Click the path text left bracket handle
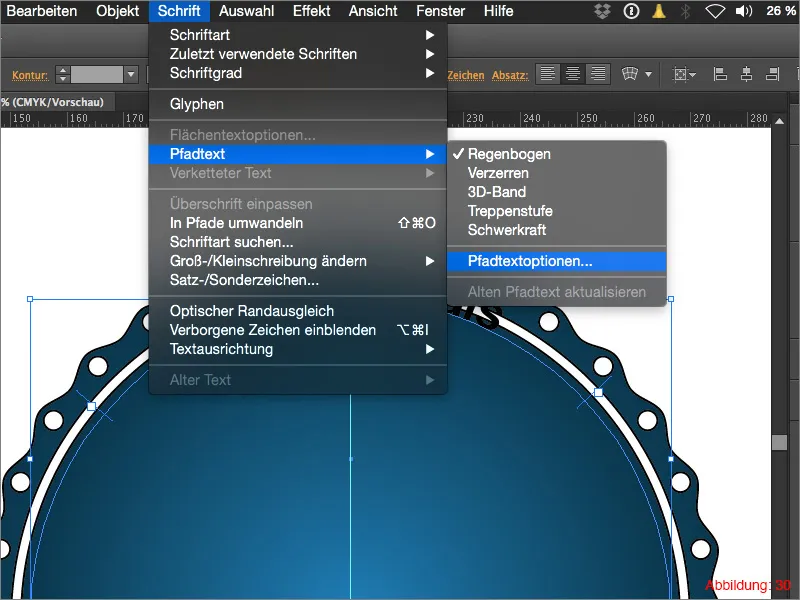The height and width of the screenshot is (600, 800). pos(91,406)
